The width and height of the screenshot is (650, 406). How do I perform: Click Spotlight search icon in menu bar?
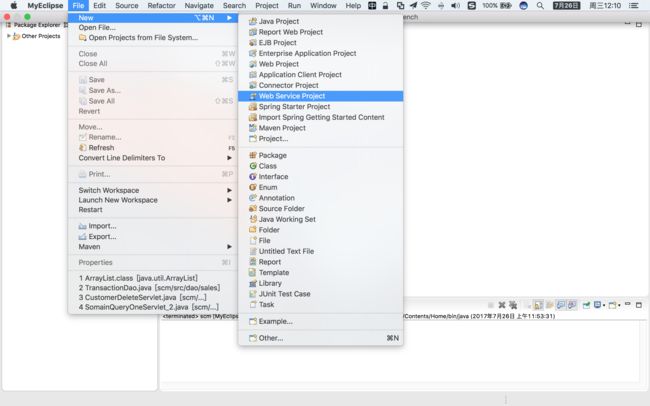pyautogui.click(x=540, y=5)
